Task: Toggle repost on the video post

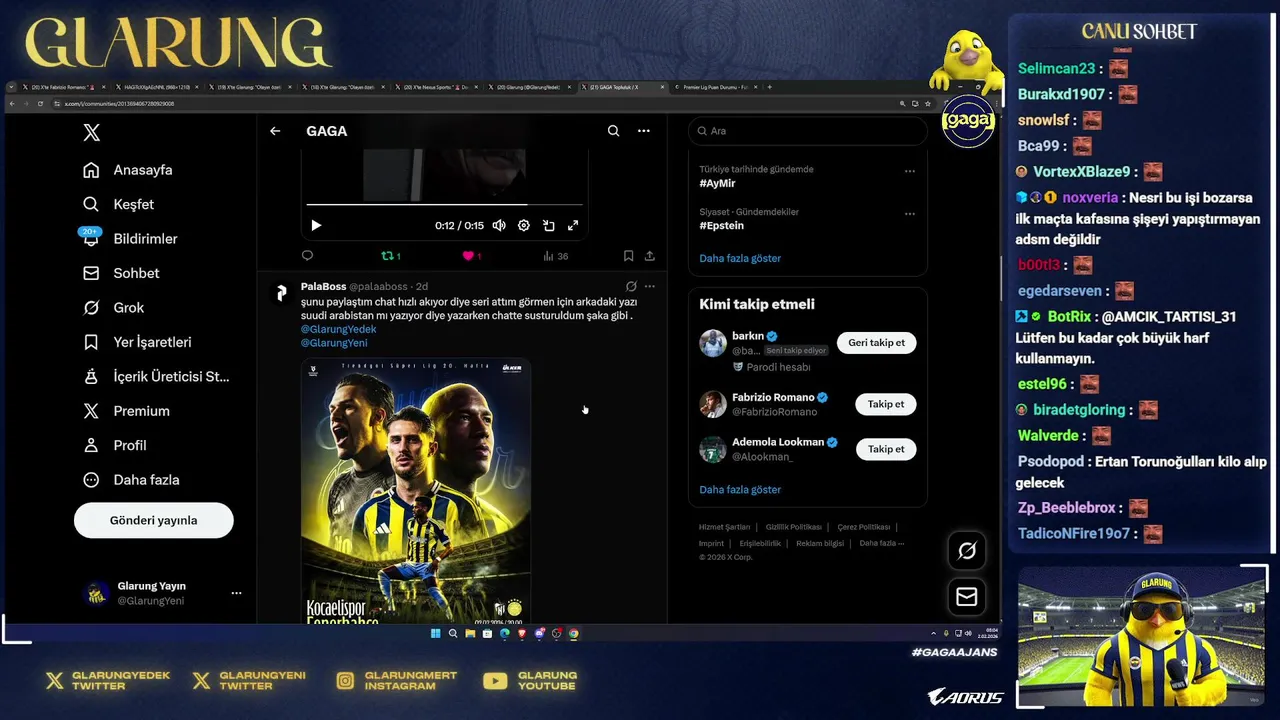Action: coord(391,256)
